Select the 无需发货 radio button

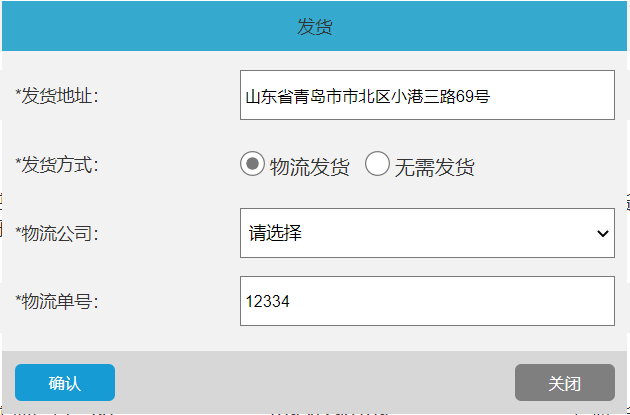click(x=377, y=165)
